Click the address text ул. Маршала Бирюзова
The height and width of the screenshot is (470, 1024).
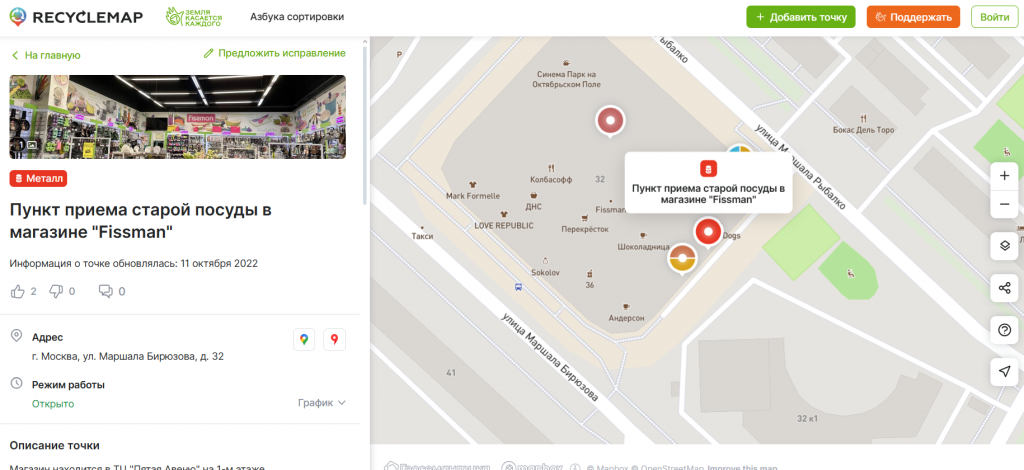tap(128, 356)
